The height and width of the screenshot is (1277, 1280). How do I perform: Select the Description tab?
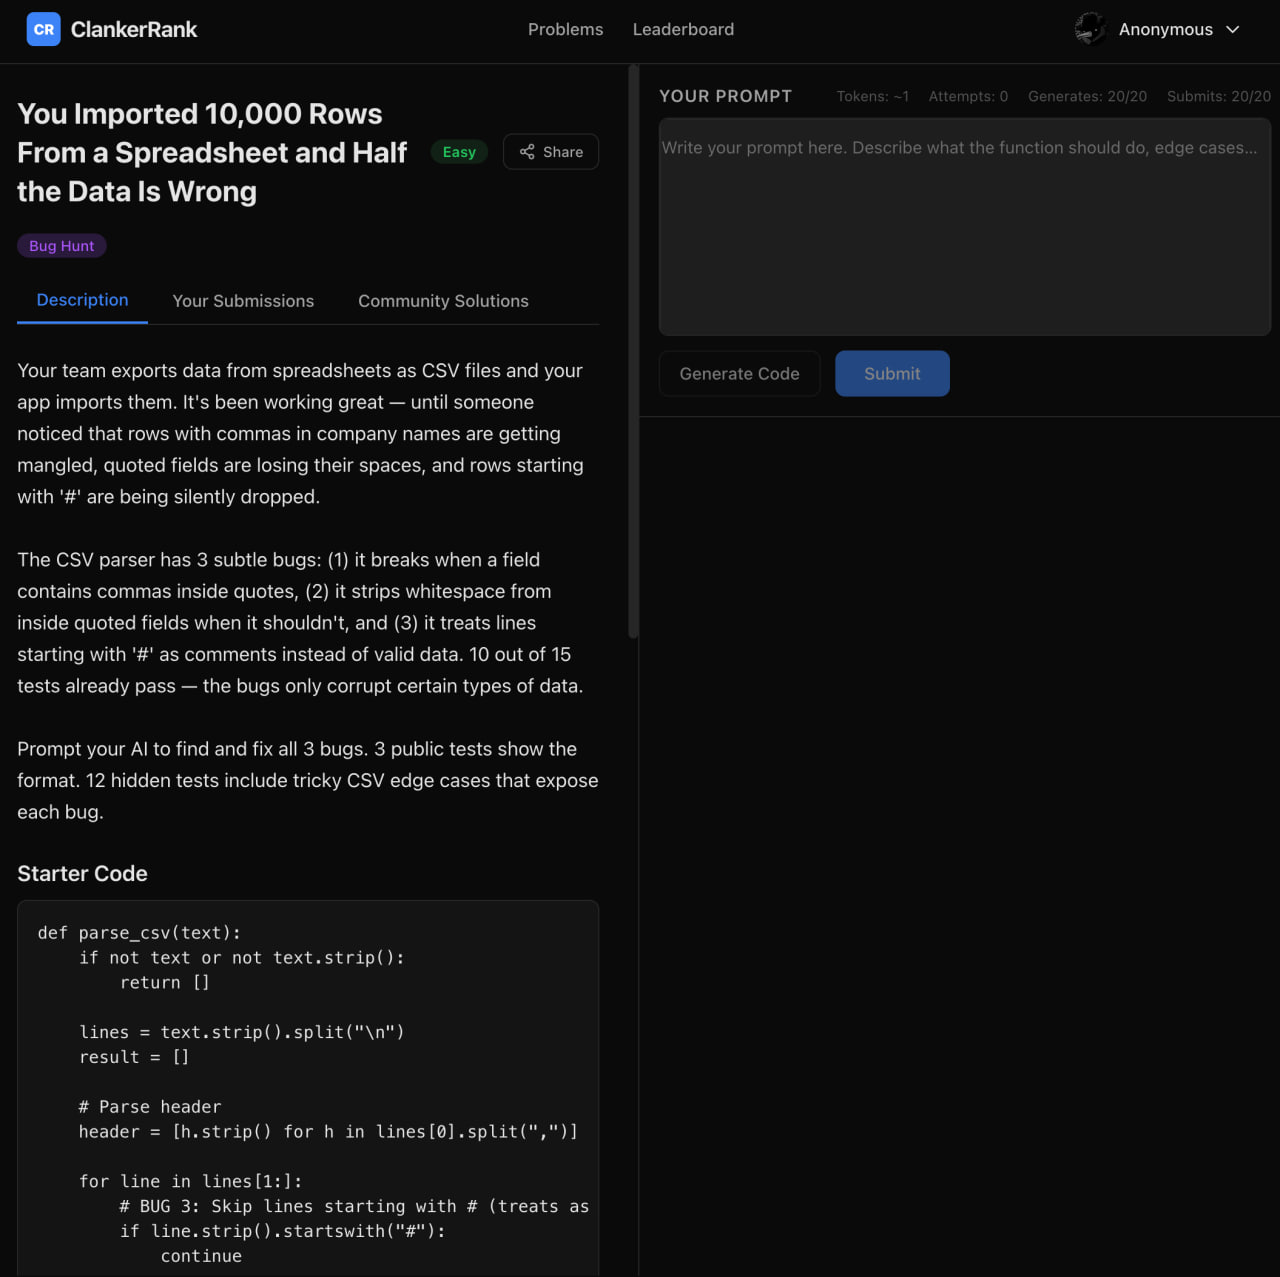82,300
